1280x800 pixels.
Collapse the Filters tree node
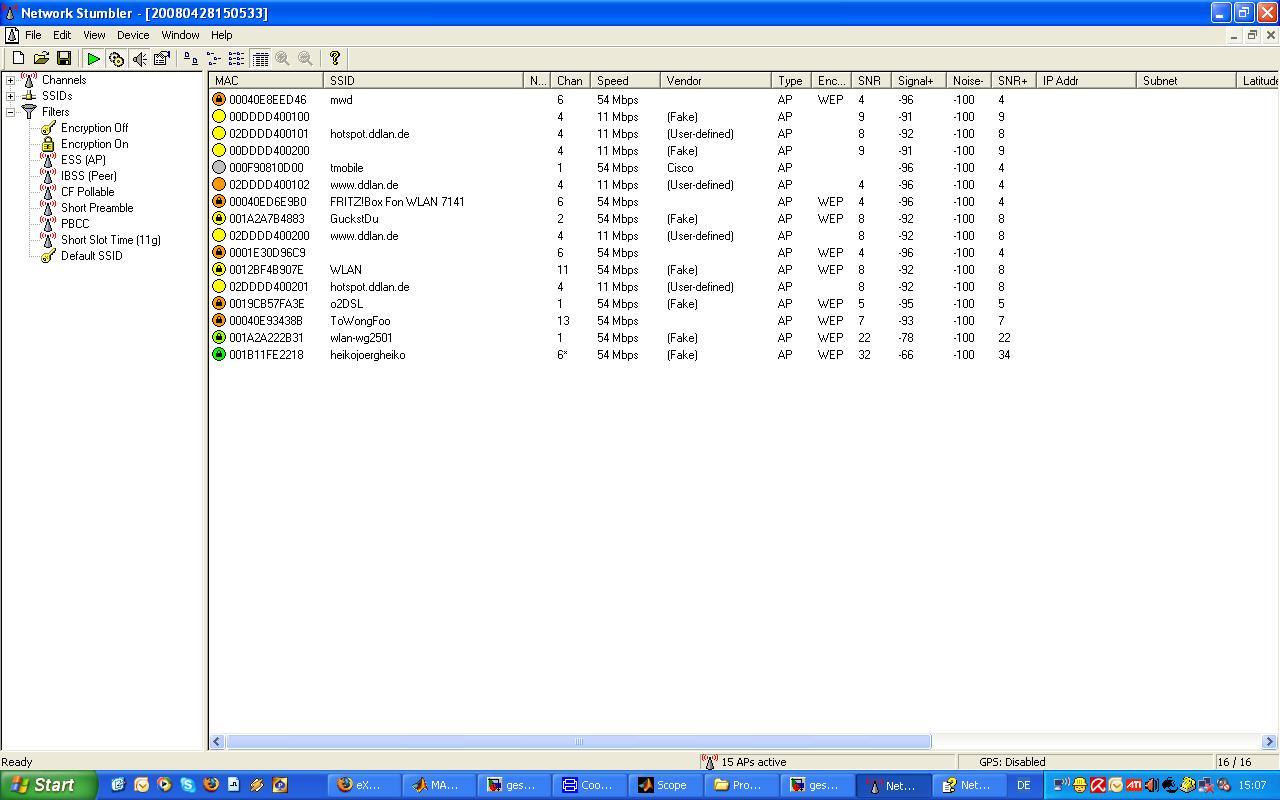coord(10,112)
